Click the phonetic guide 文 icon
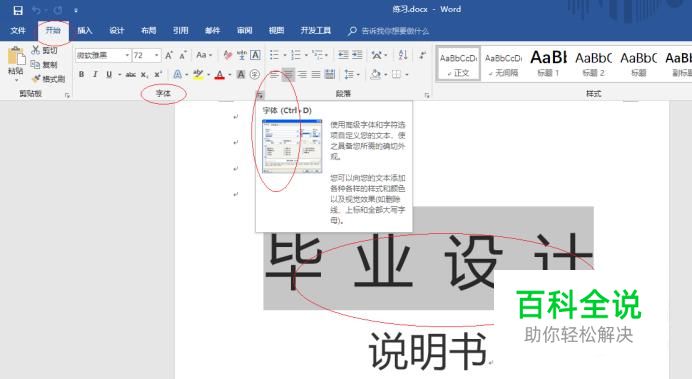 tap(241, 55)
